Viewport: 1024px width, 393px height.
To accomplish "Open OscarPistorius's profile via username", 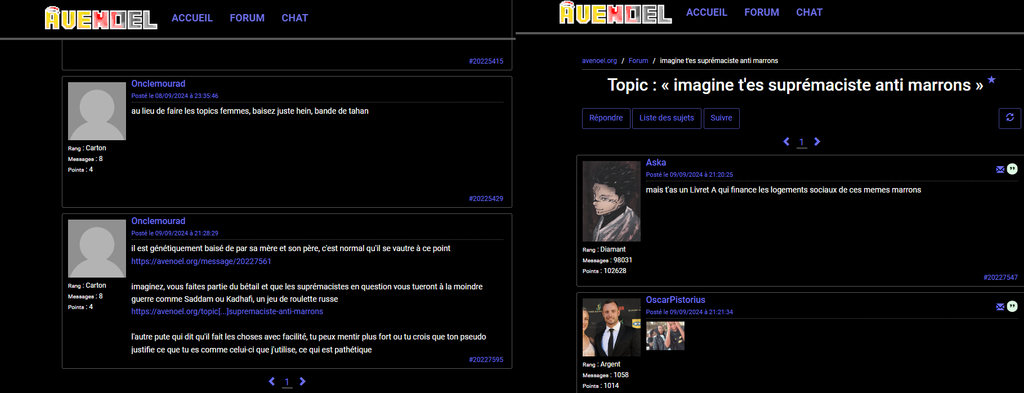I will 675,300.
